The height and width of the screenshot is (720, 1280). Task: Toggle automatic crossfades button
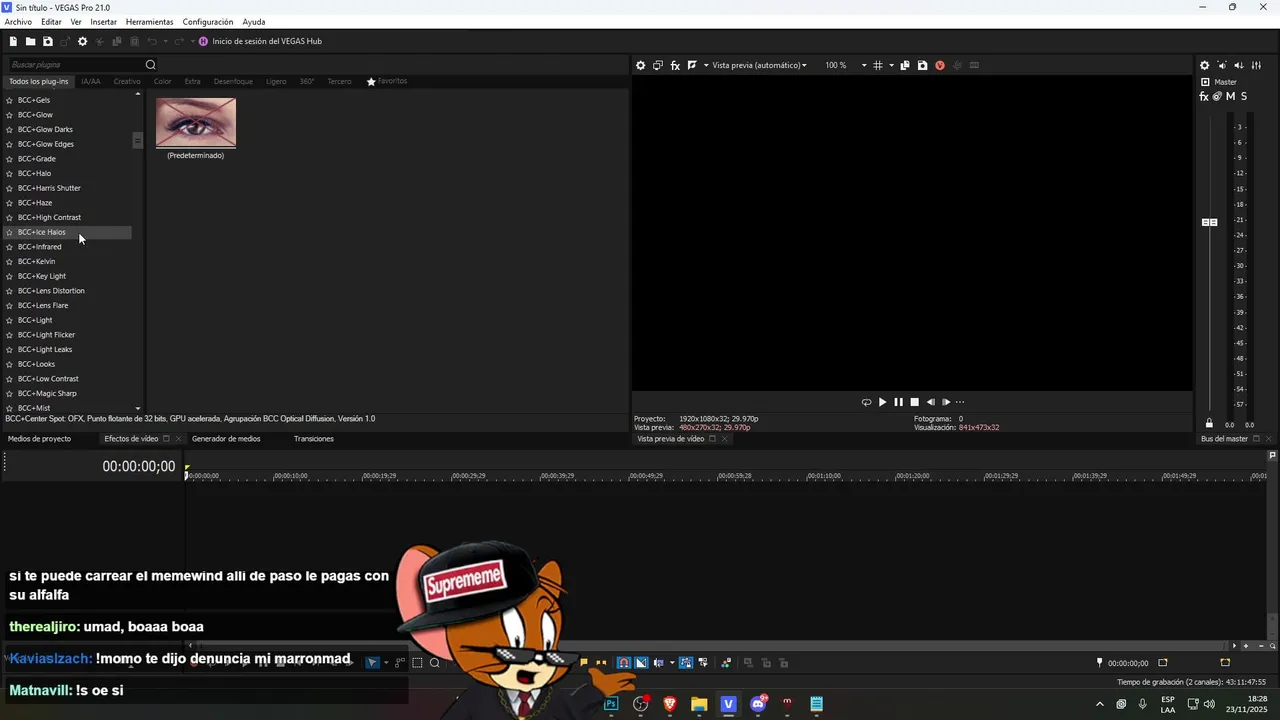641,662
